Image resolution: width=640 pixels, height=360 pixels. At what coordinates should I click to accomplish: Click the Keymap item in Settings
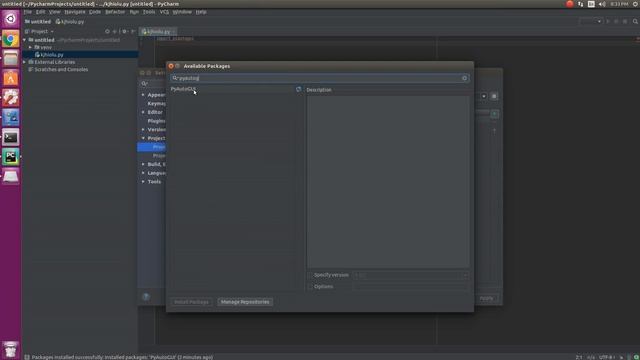click(x=156, y=104)
